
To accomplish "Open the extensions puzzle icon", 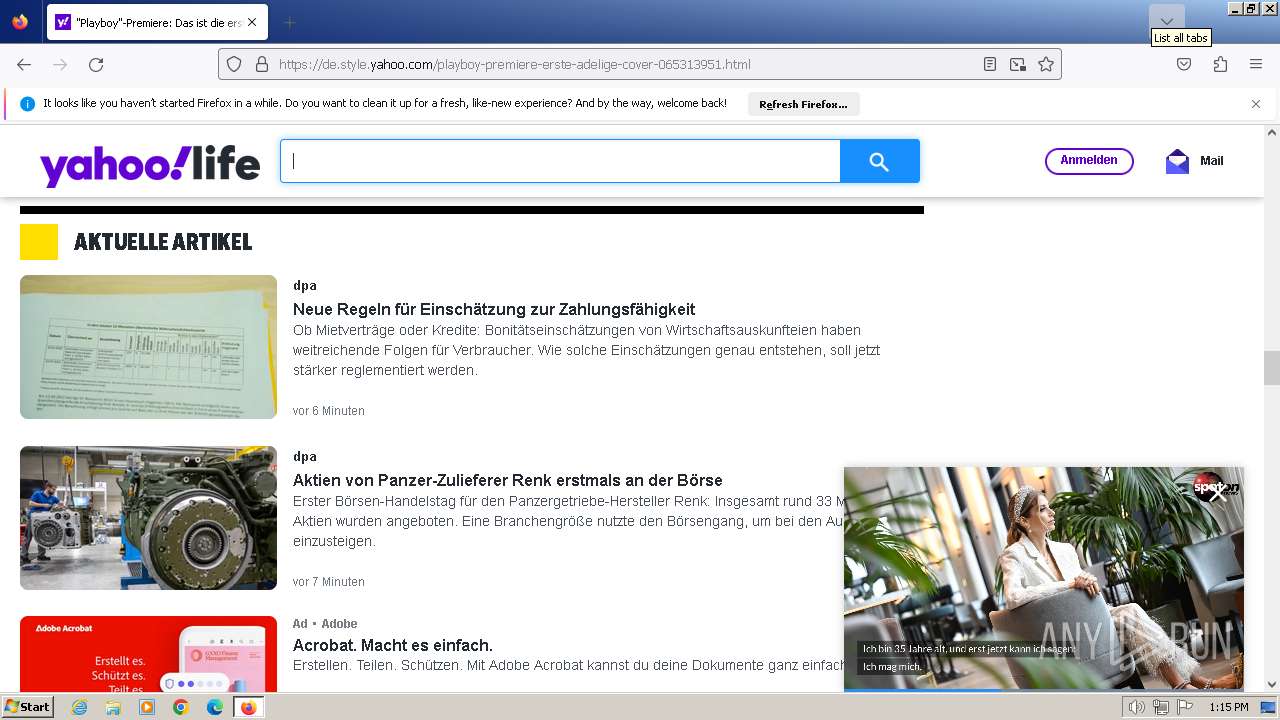I will coord(1220,64).
